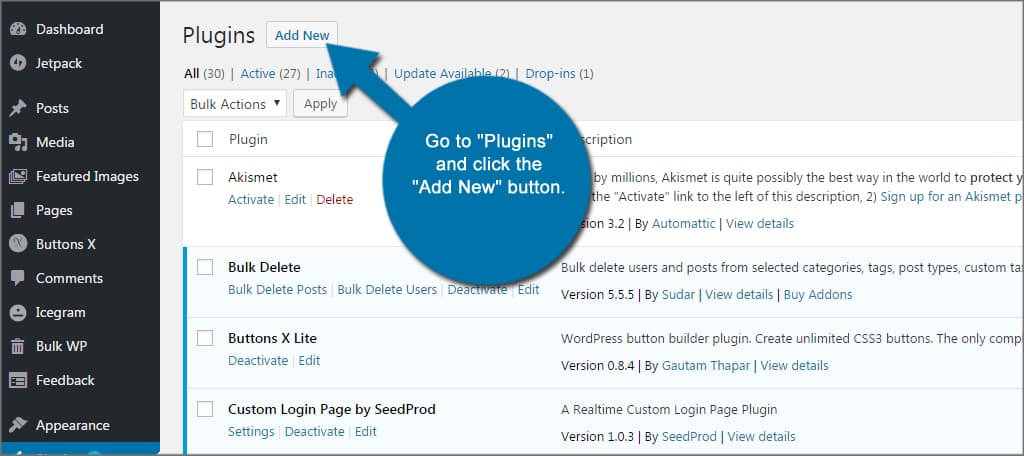Click the Media icon in sidebar

click(x=18, y=142)
